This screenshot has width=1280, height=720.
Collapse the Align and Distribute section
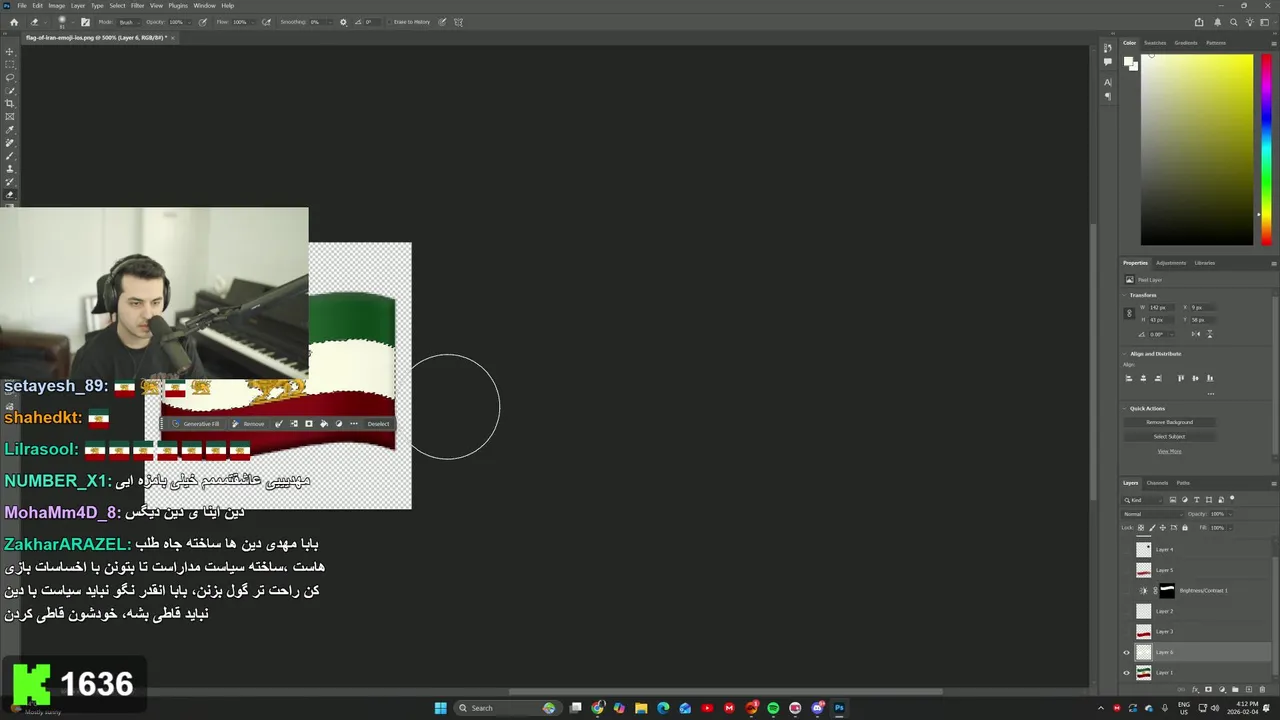[x=1125, y=354]
